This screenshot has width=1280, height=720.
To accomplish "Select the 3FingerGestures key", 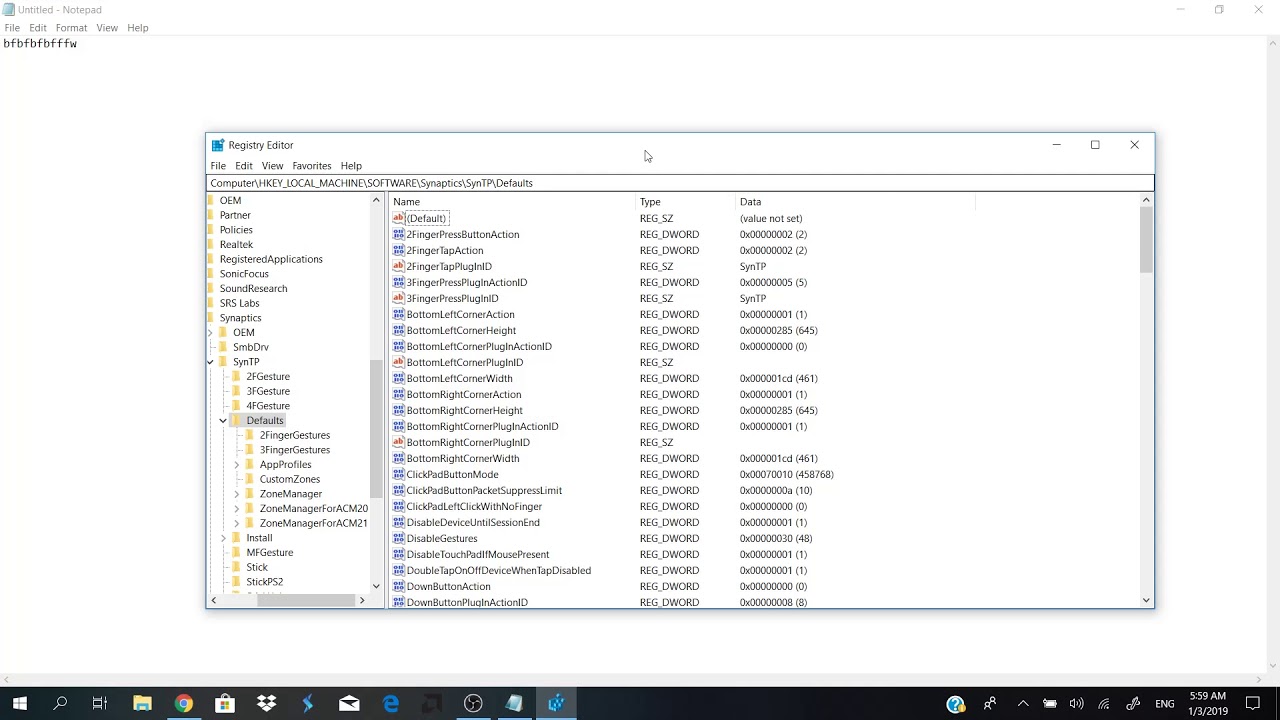I will pos(295,450).
